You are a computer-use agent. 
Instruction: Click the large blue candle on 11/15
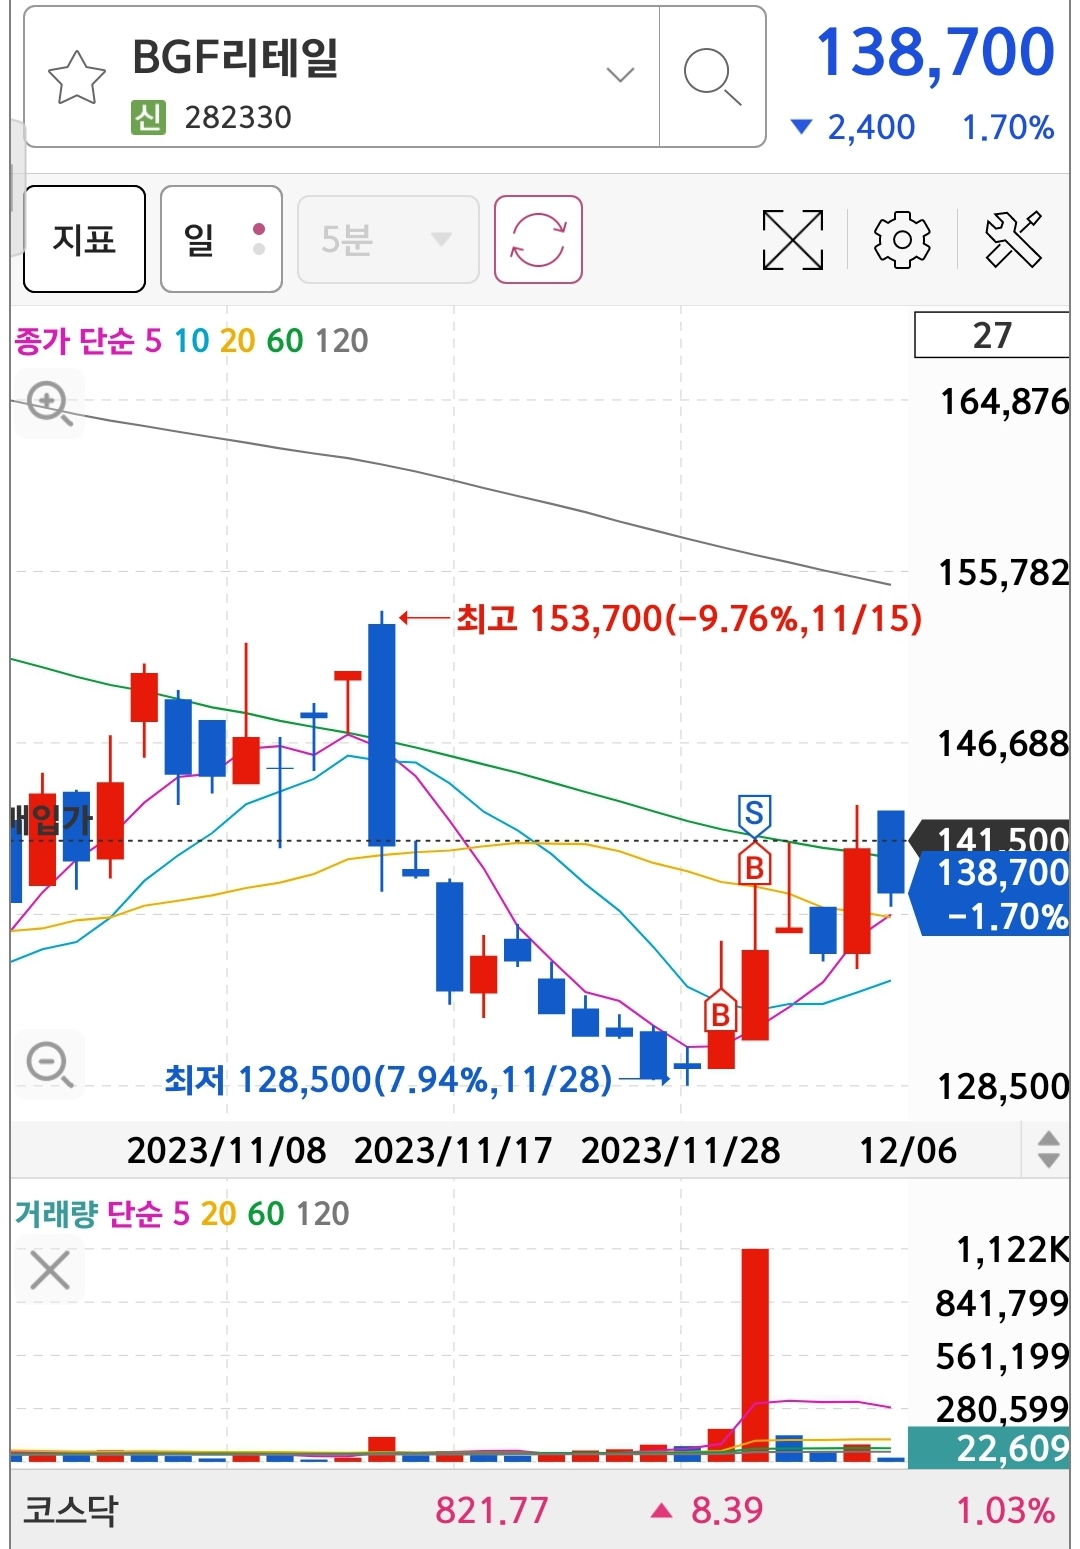pyautogui.click(x=382, y=735)
